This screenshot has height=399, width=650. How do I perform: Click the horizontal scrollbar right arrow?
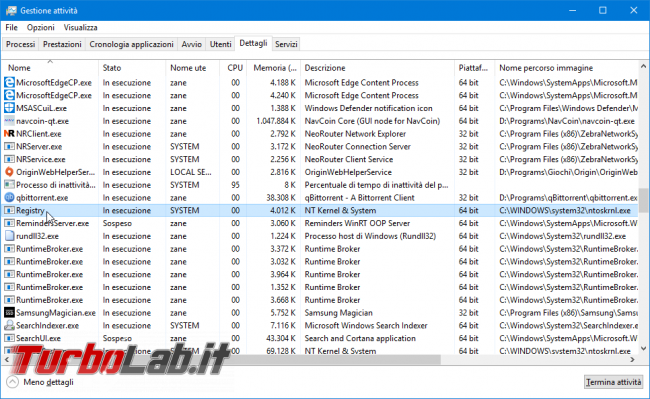coord(633,360)
